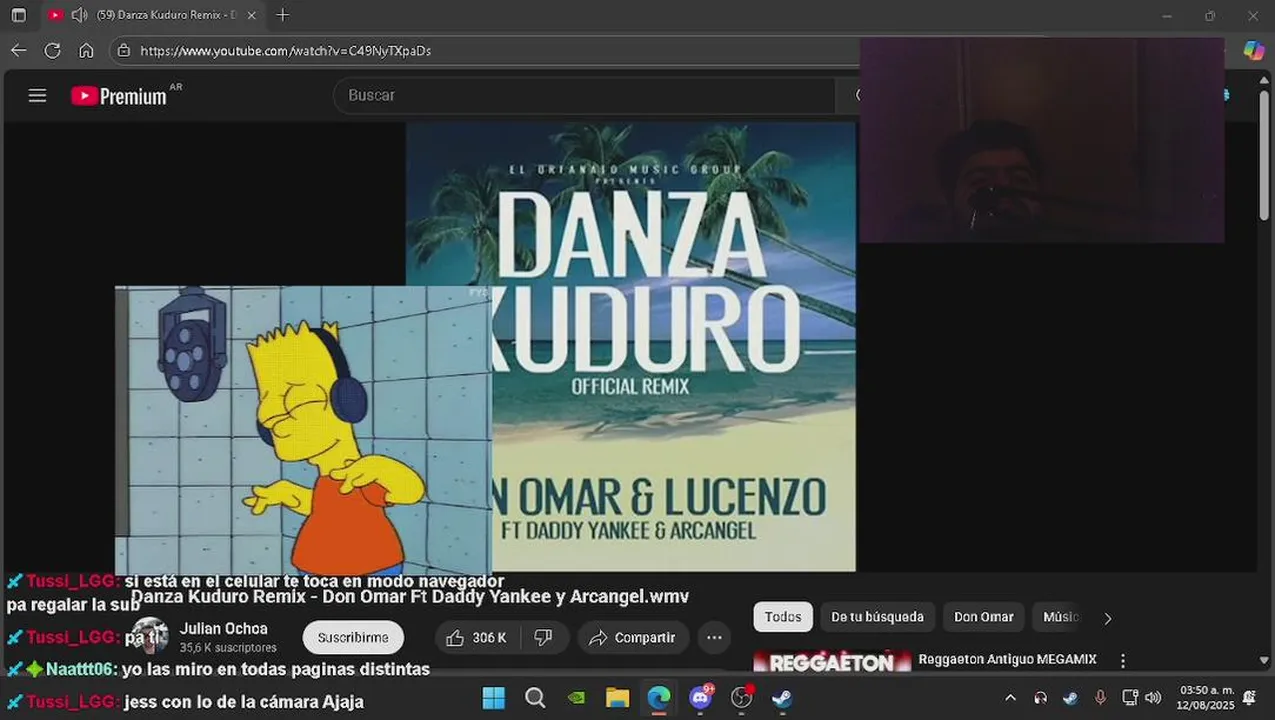1275x720 pixels.
Task: Like the video with 306 K thumbs-up
Action: (x=476, y=637)
